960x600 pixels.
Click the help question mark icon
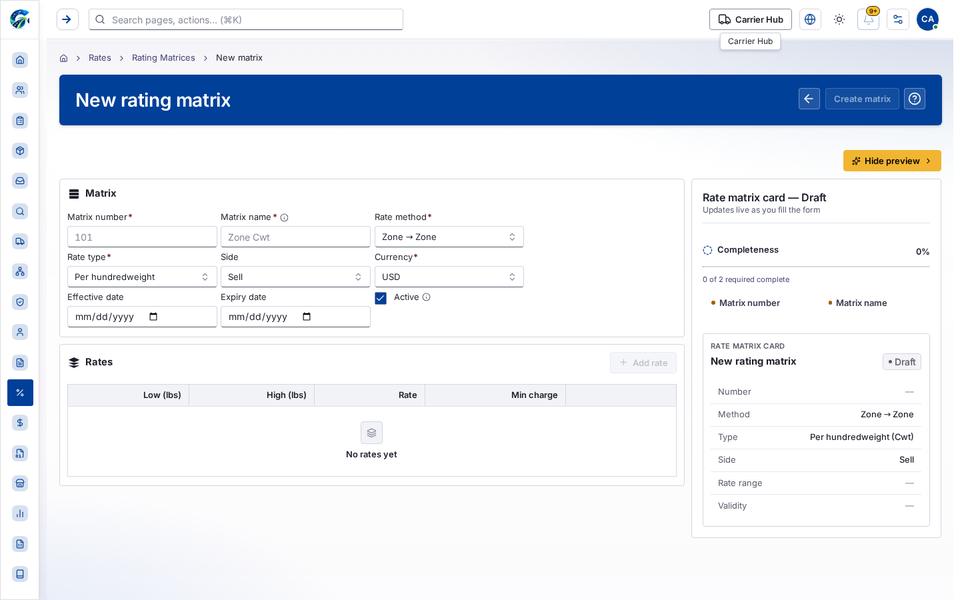point(914,99)
